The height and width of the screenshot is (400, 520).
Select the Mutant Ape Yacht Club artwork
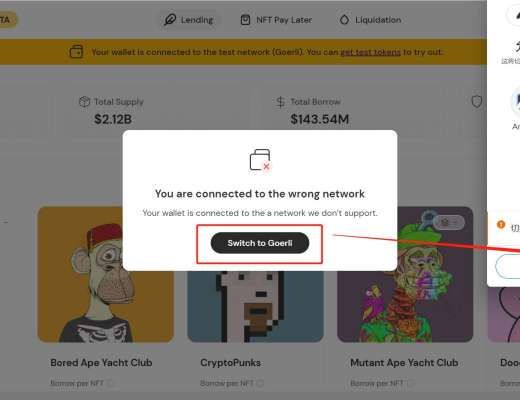[405, 274]
